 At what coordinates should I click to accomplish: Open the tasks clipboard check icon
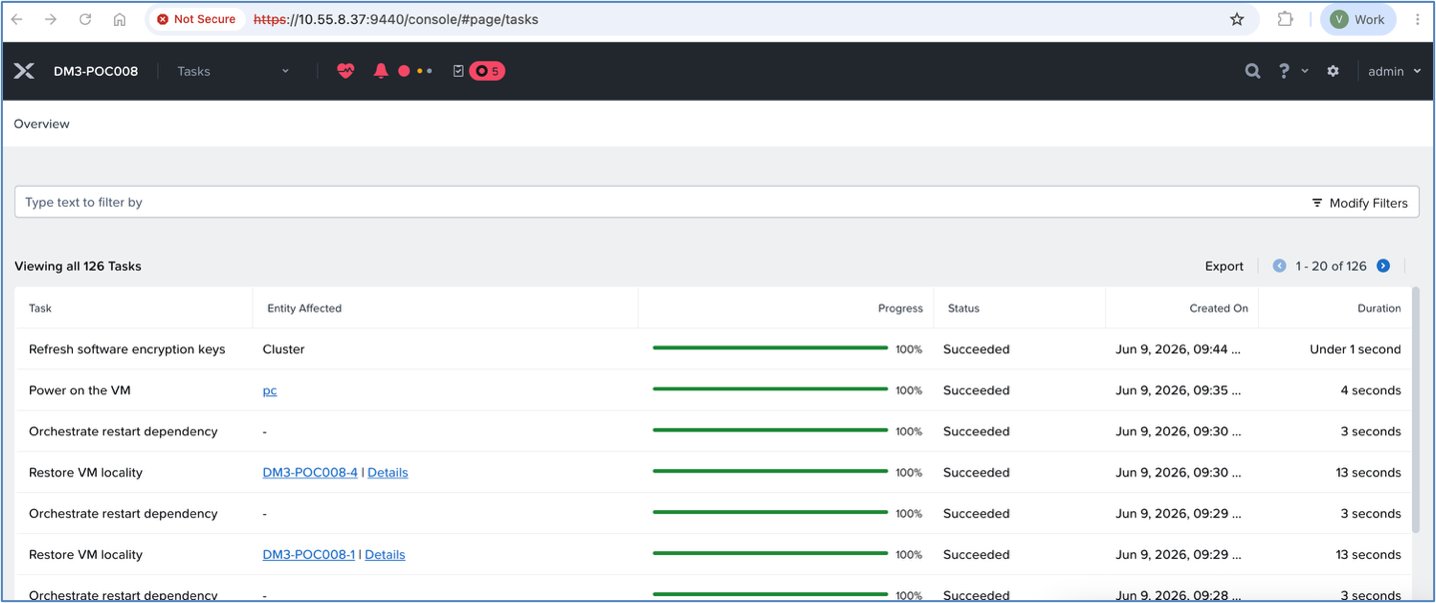458,71
